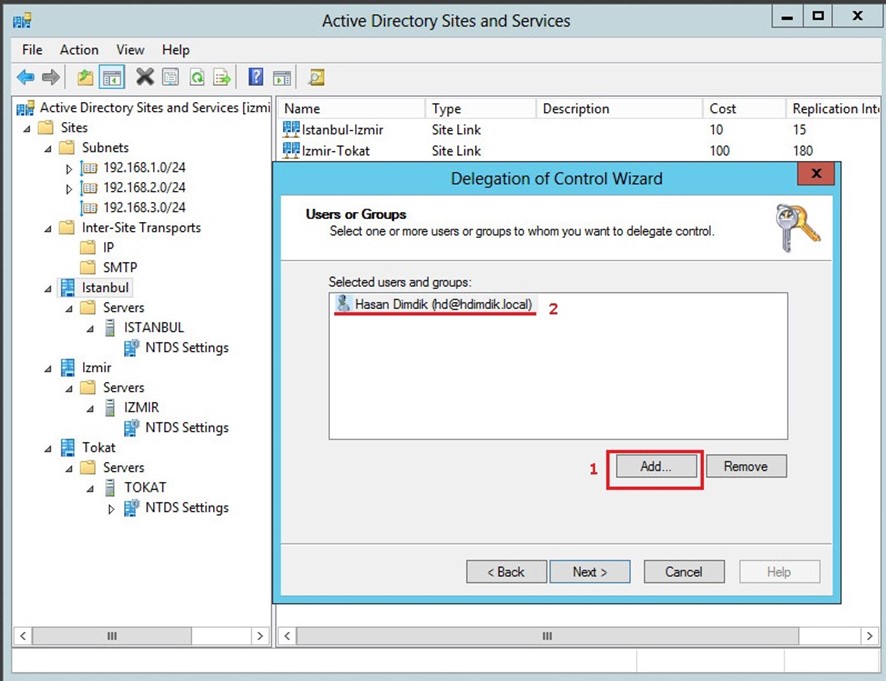Cancel the Delegation of Control Wizard
This screenshot has height=681, width=886.
pyautogui.click(x=684, y=572)
